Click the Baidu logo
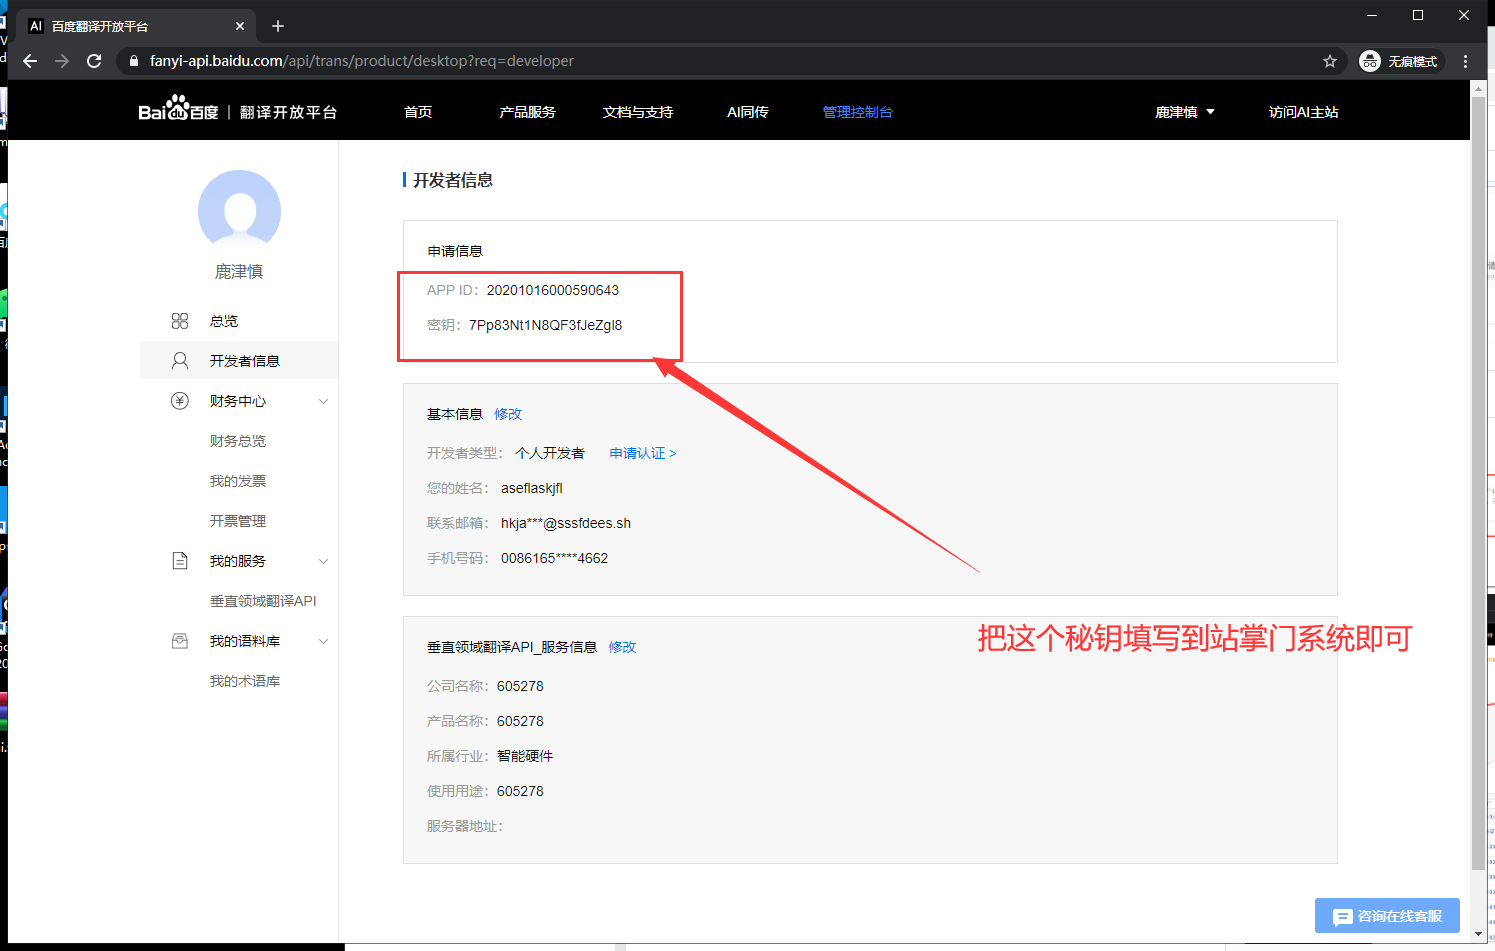 (178, 109)
